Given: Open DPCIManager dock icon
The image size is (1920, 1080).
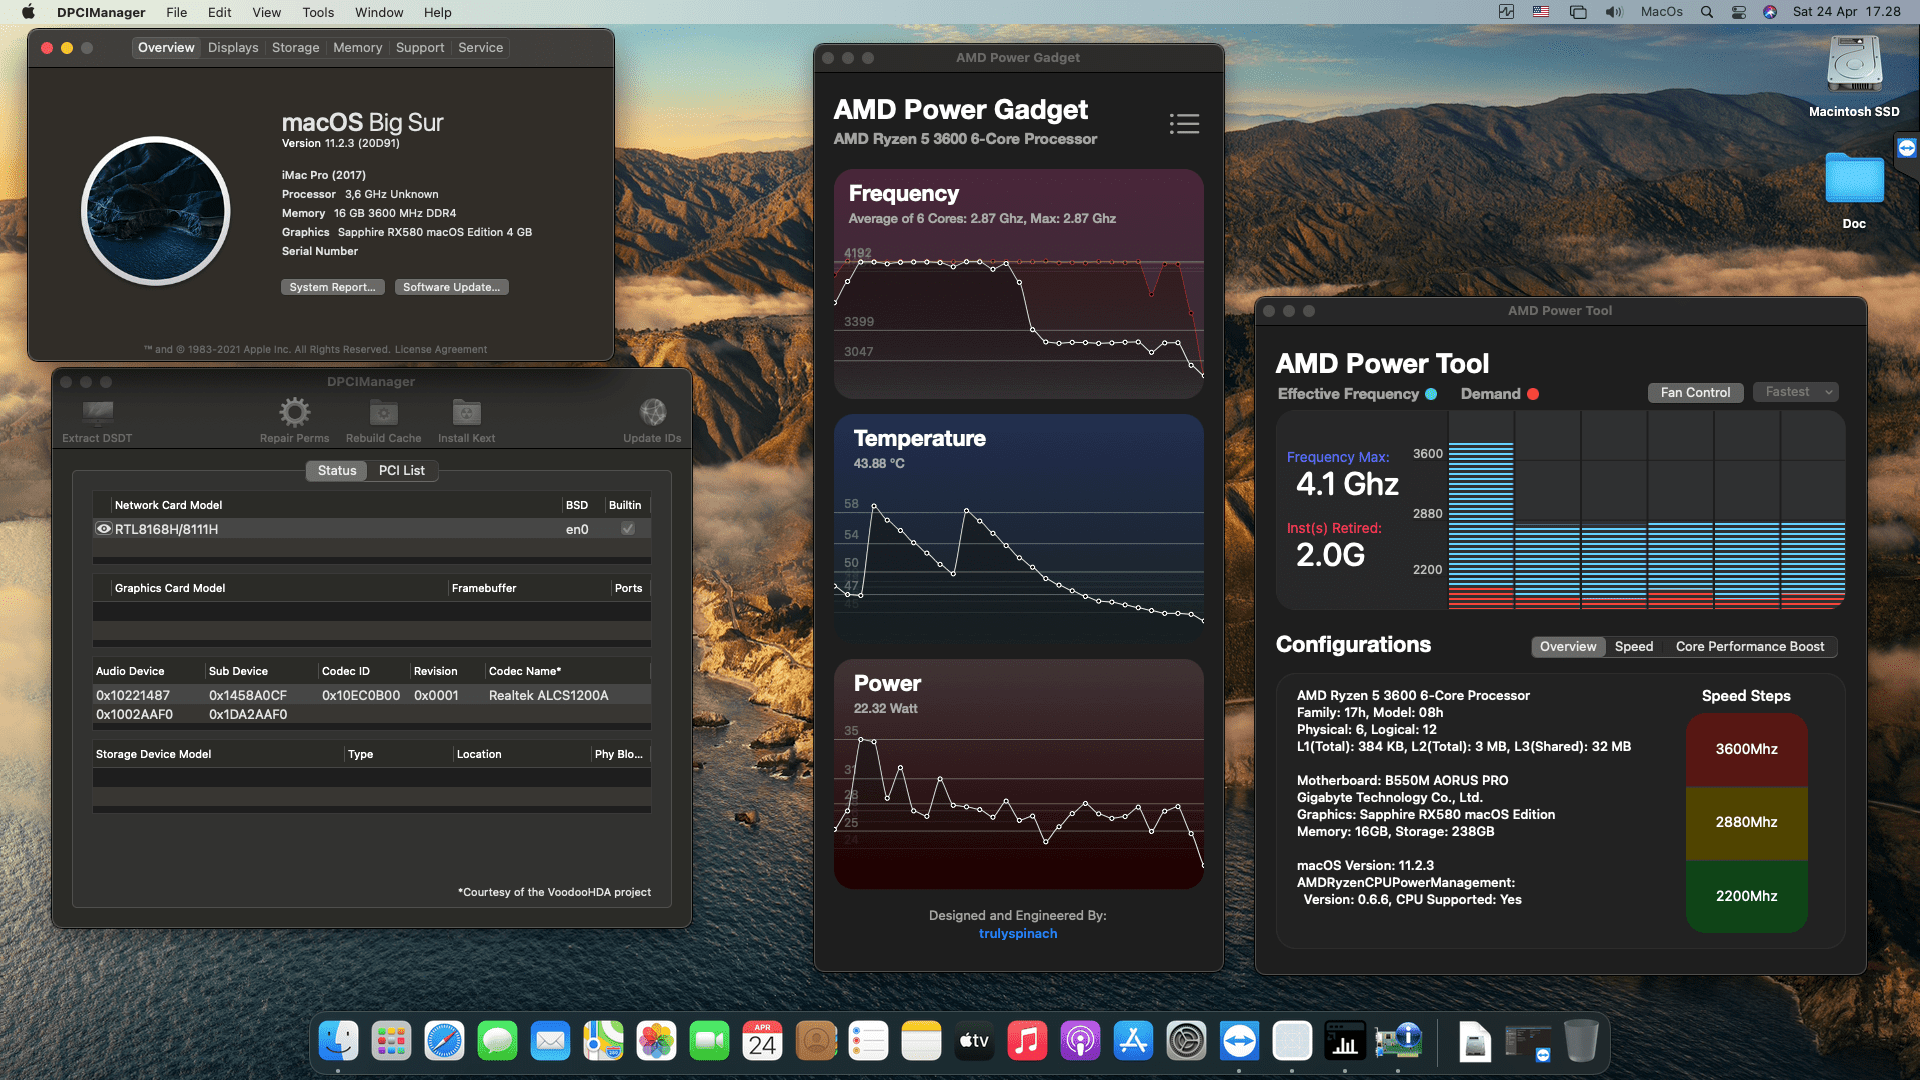Looking at the screenshot, I should click(1398, 1041).
